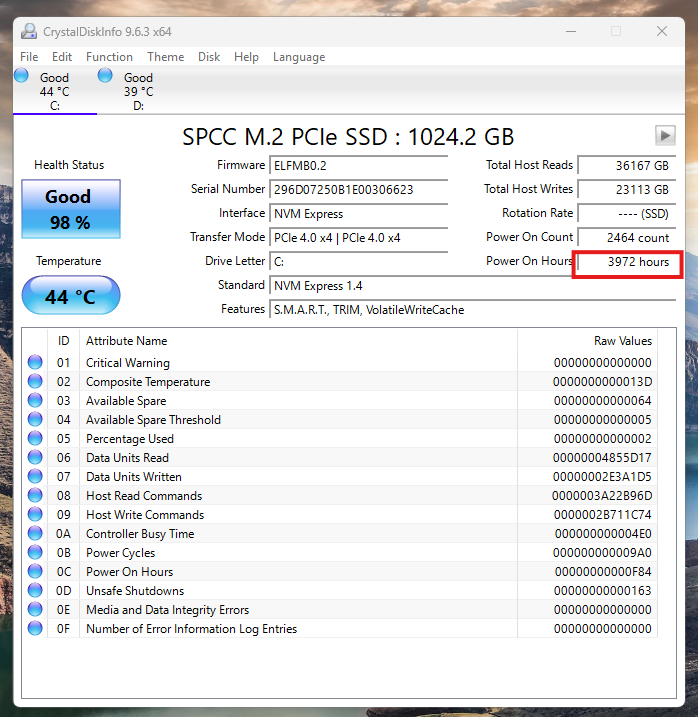Screen dimensions: 698x717
Task: Select the Percentage Used attribute name
Action: (129, 439)
